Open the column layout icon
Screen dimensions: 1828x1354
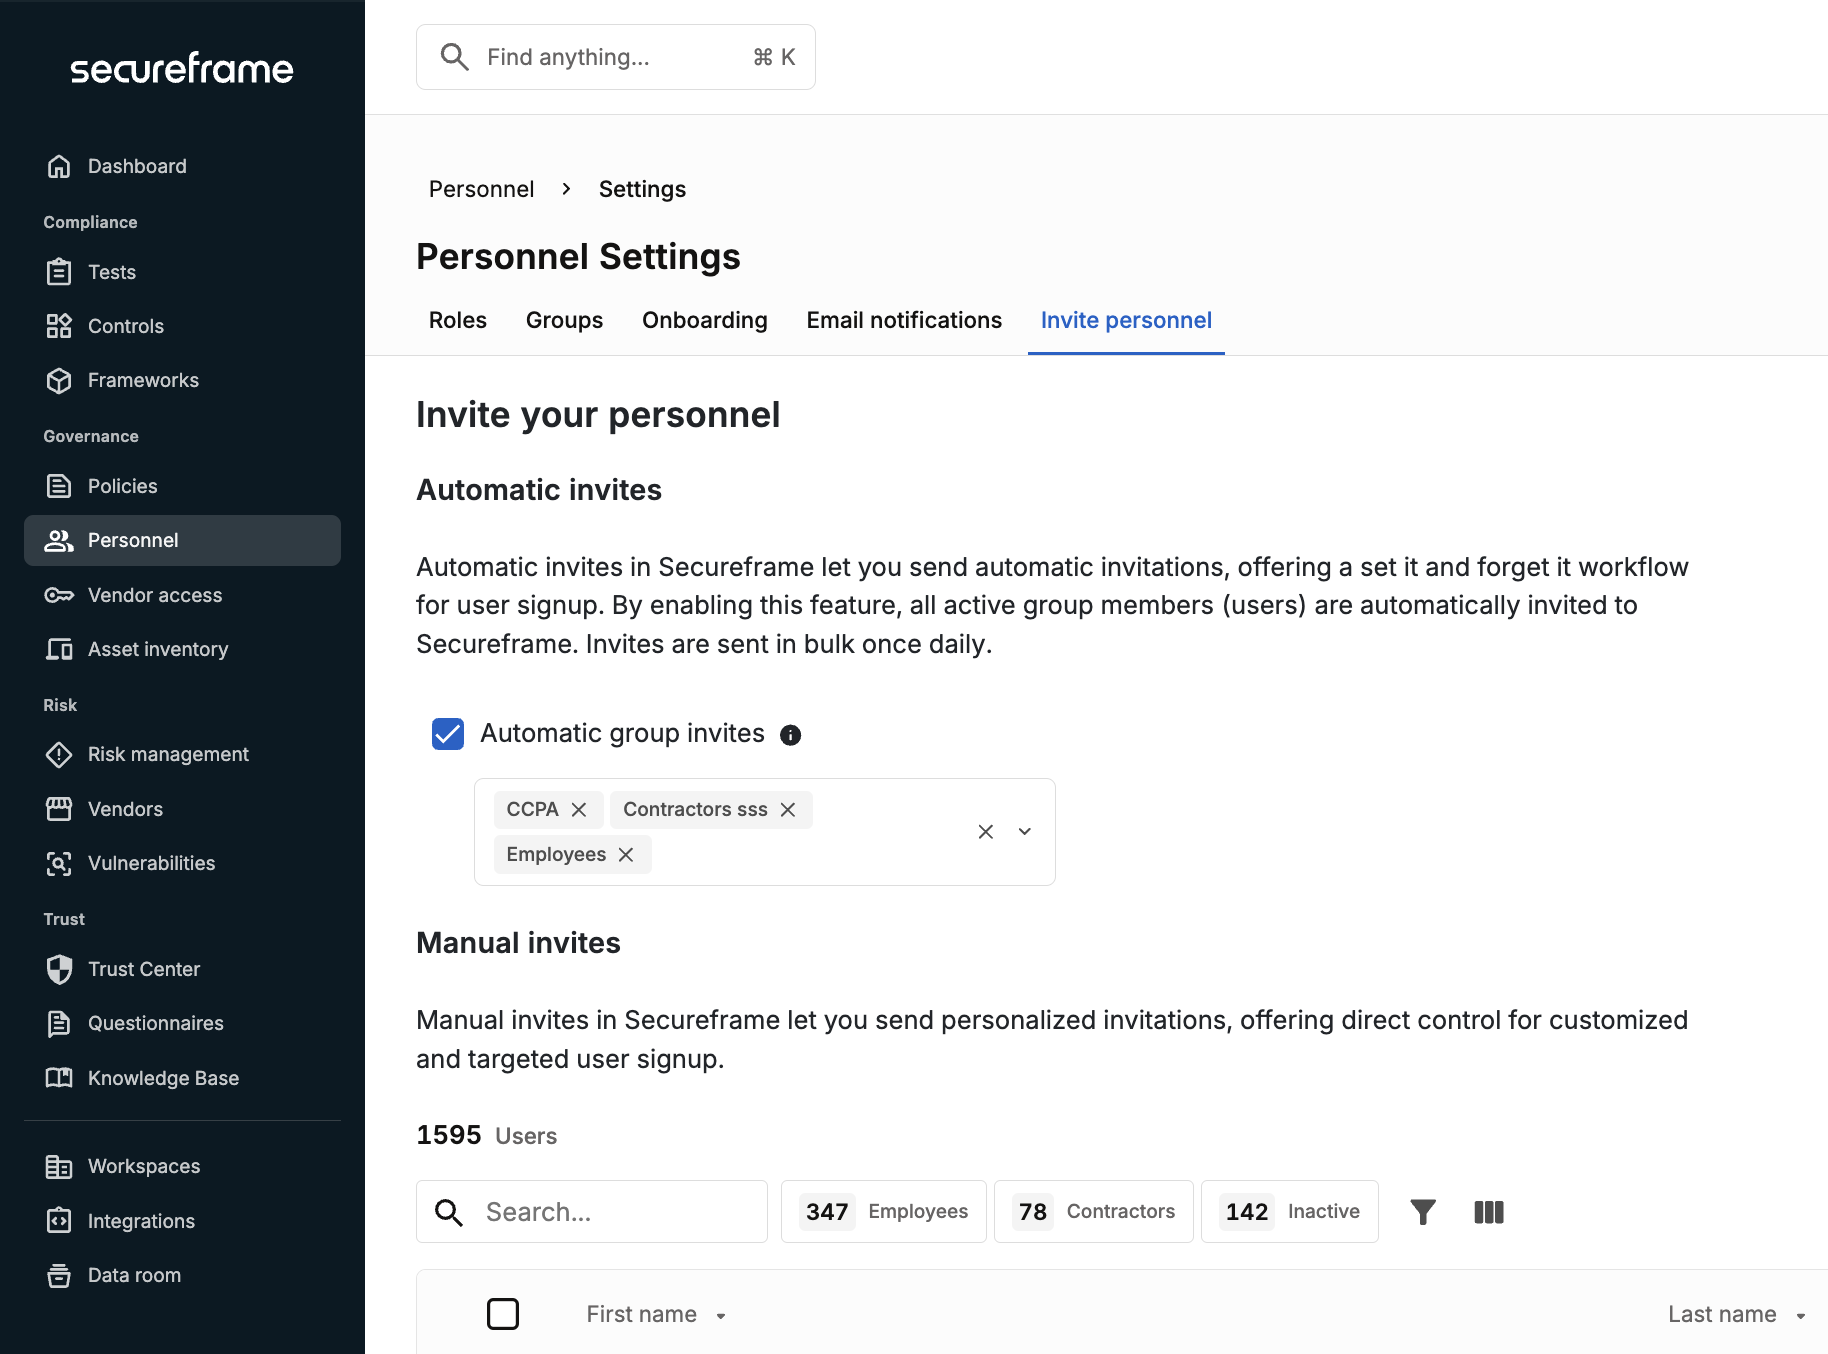1489,1212
